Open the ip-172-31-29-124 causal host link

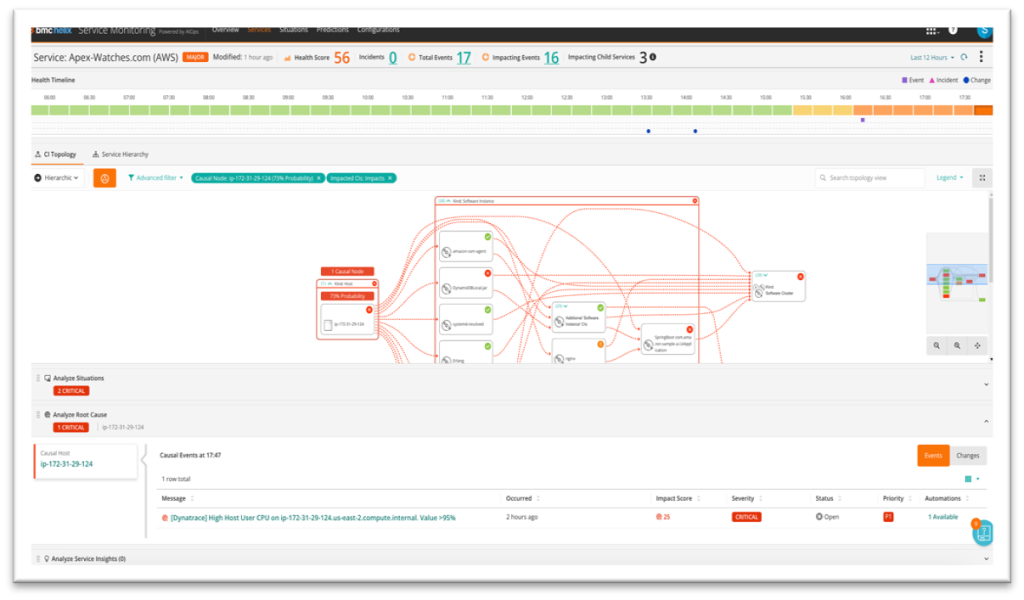[x=67, y=464]
